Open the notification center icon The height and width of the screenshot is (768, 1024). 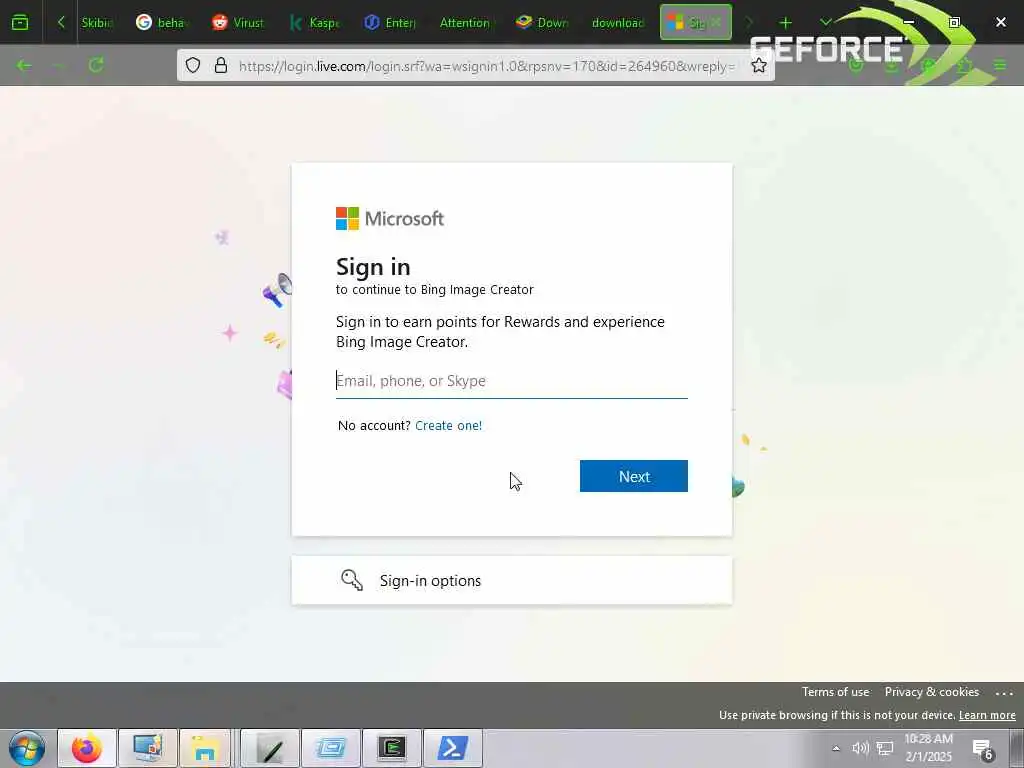coord(983,748)
